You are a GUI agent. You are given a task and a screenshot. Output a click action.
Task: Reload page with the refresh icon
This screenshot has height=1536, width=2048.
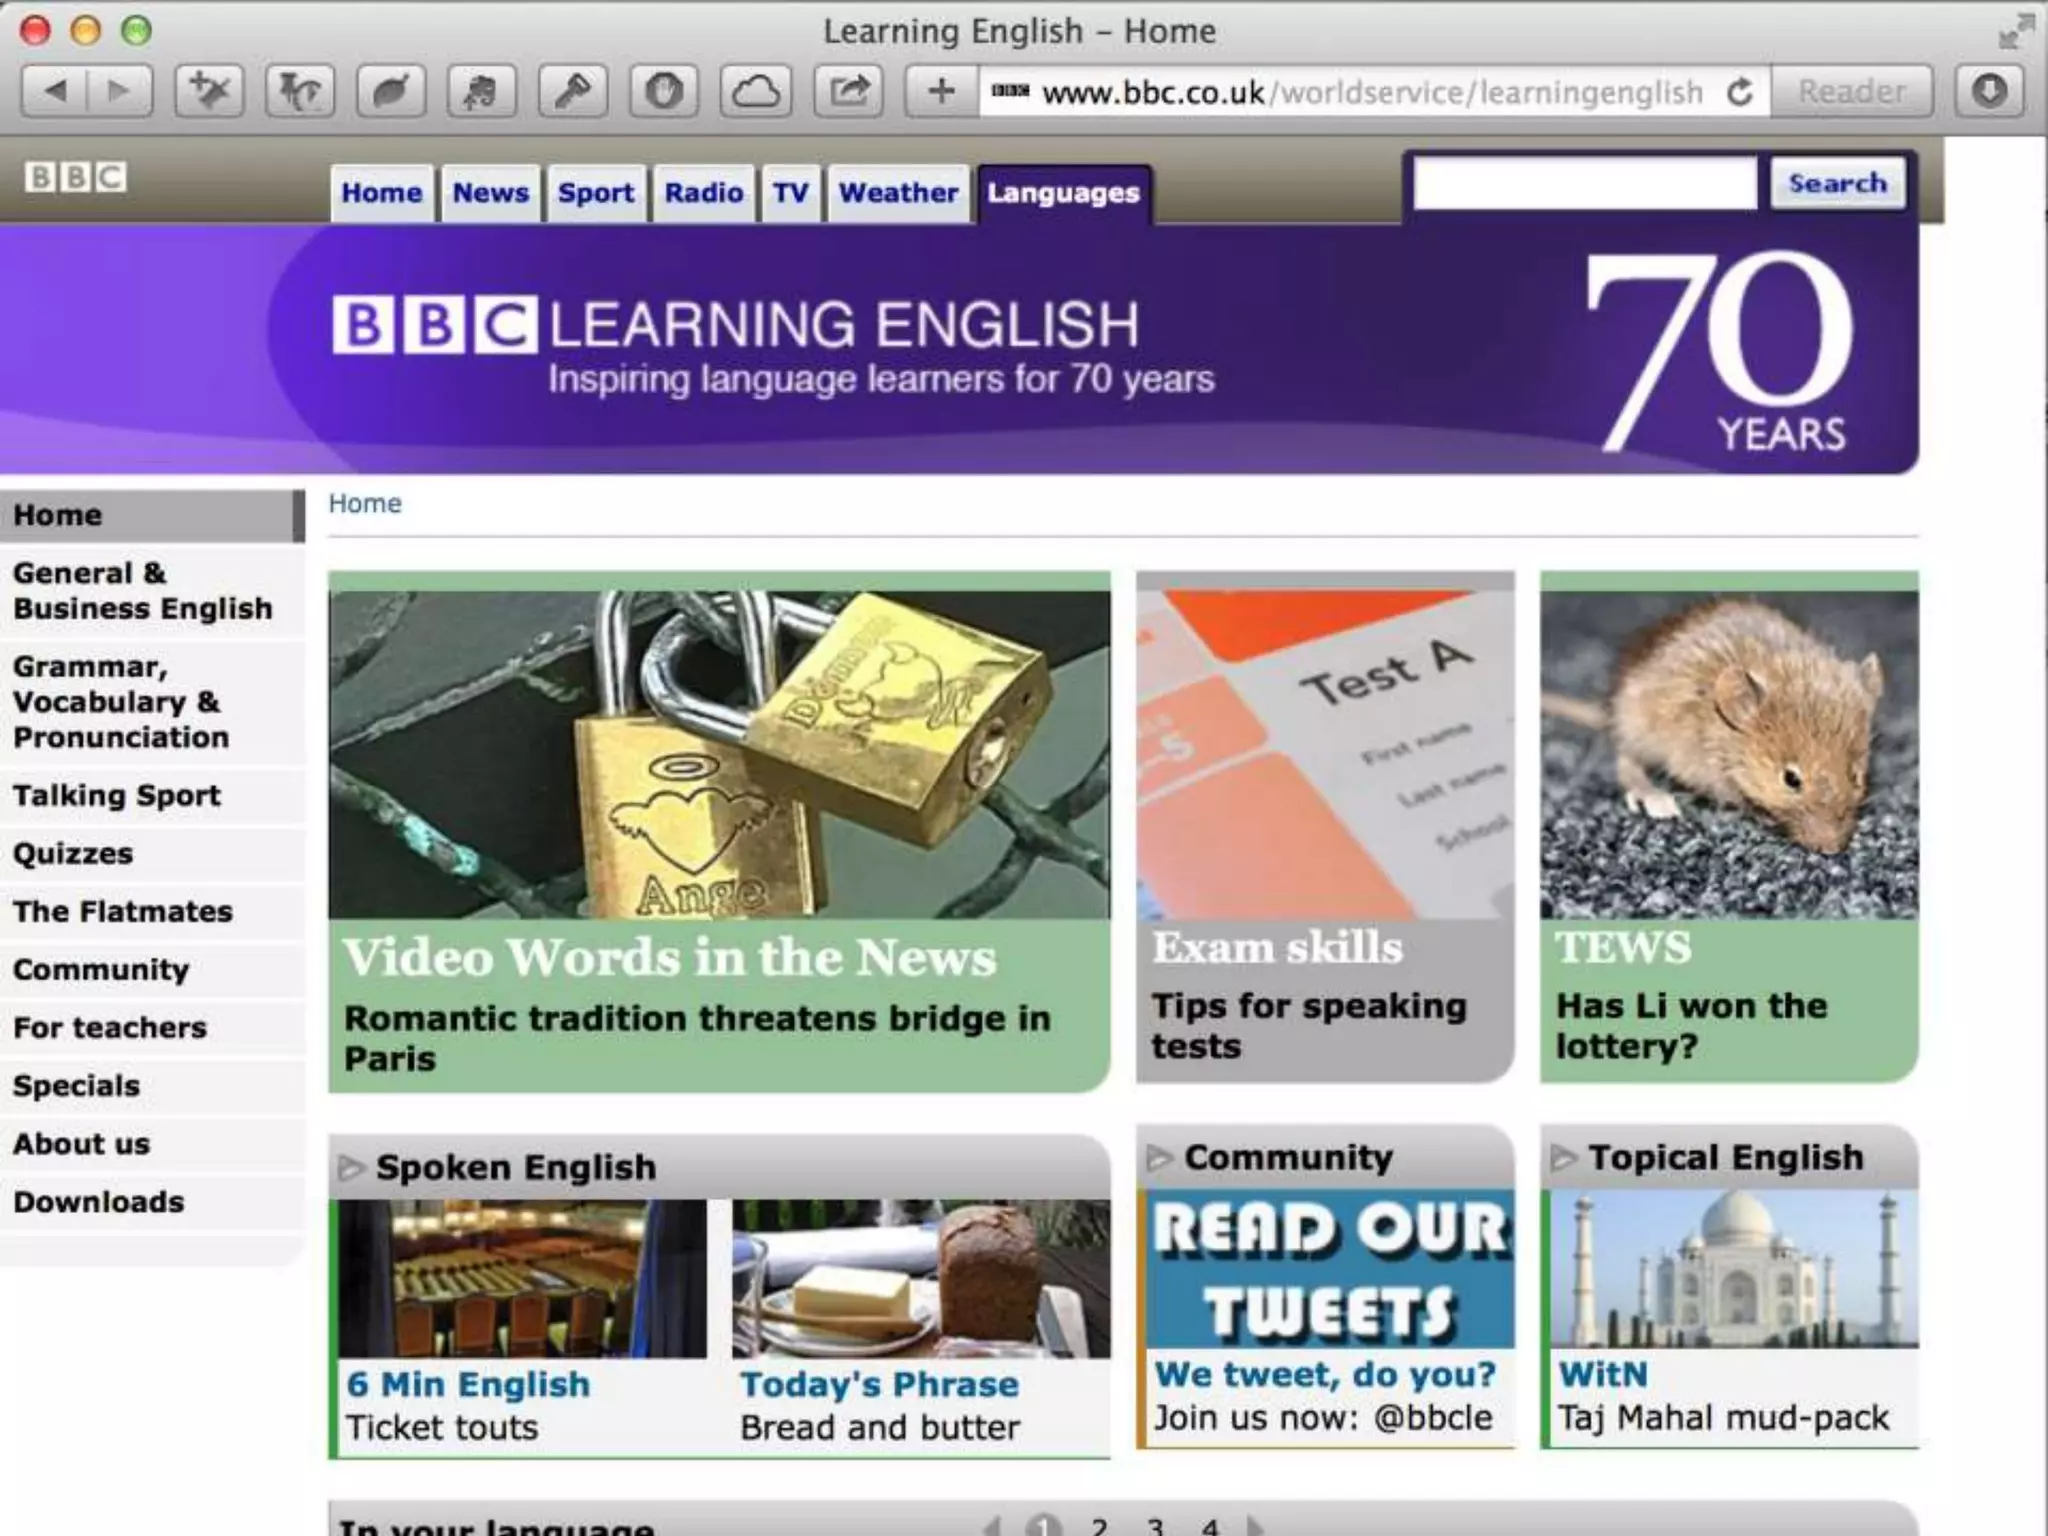pos(1740,92)
